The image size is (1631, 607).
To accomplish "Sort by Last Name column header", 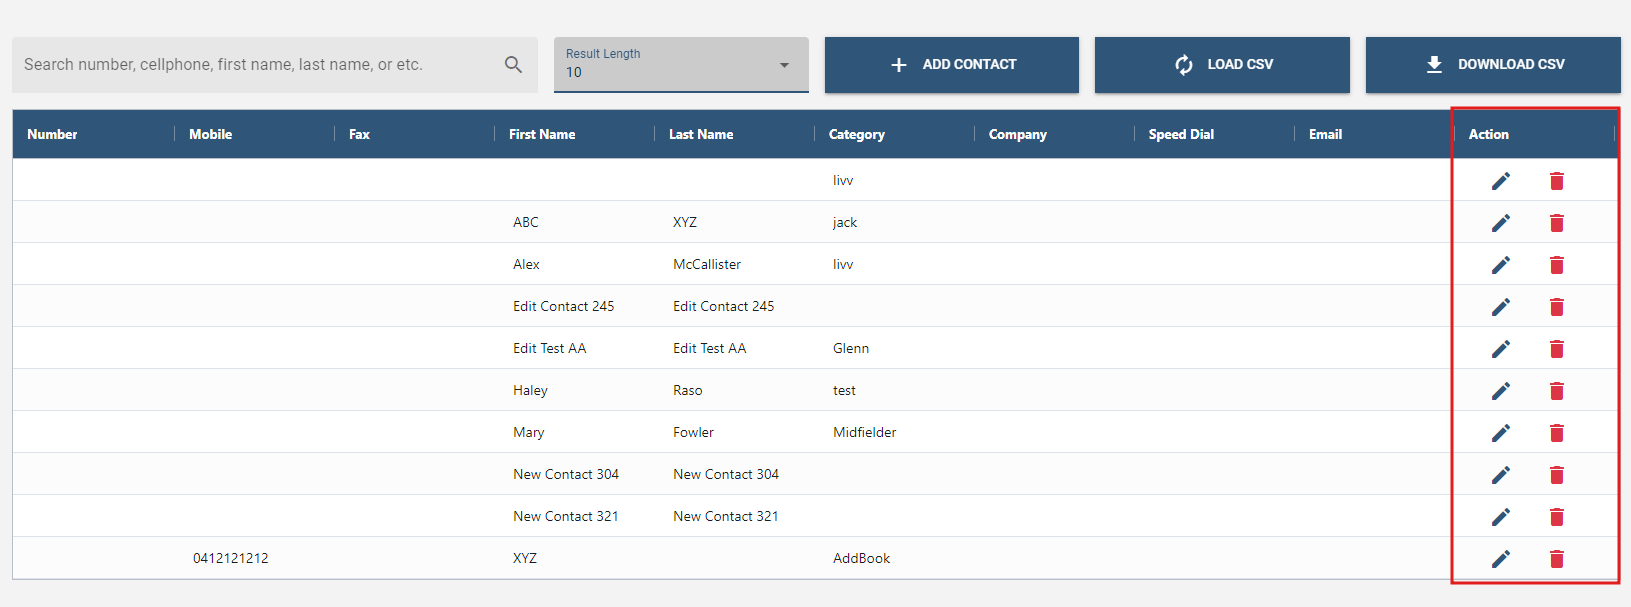I will [701, 134].
